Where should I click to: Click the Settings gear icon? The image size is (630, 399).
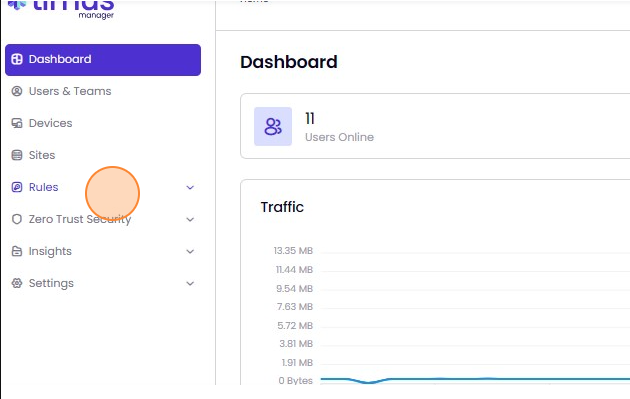click(17, 283)
